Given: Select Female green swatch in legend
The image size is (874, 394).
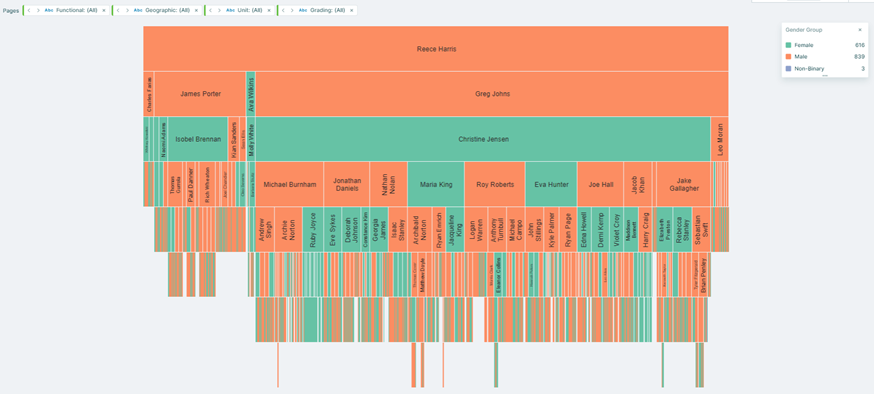Looking at the screenshot, I should 788,45.
